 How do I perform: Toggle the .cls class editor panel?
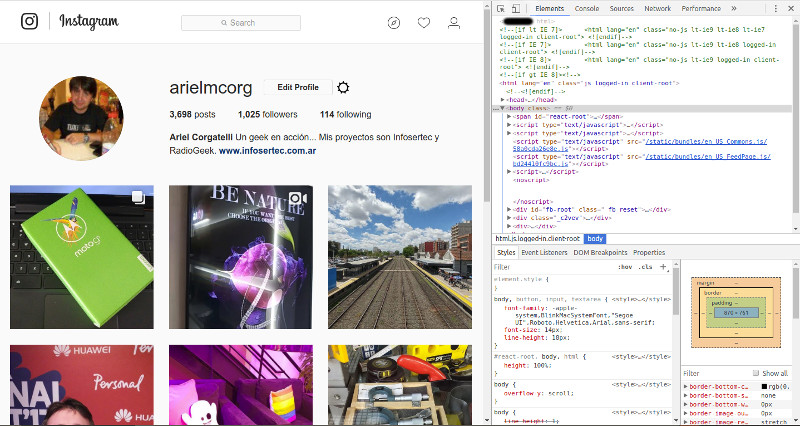(x=646, y=268)
